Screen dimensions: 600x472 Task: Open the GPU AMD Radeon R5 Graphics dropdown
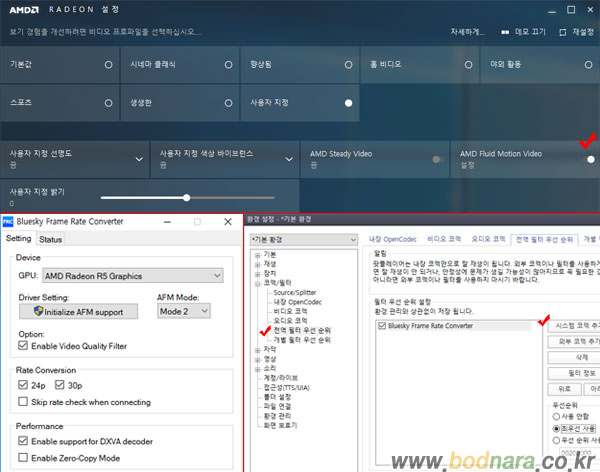coord(133,276)
